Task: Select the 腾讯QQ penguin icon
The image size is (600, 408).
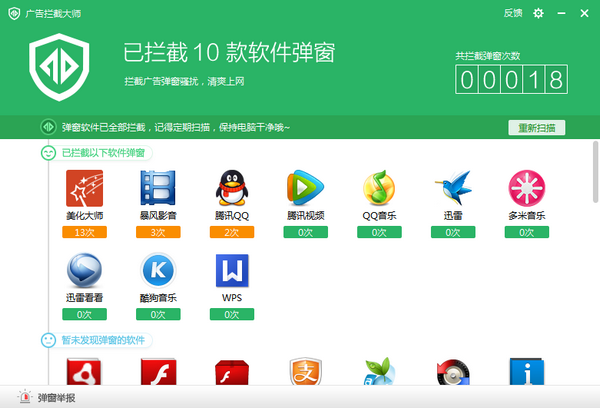Action: point(232,188)
